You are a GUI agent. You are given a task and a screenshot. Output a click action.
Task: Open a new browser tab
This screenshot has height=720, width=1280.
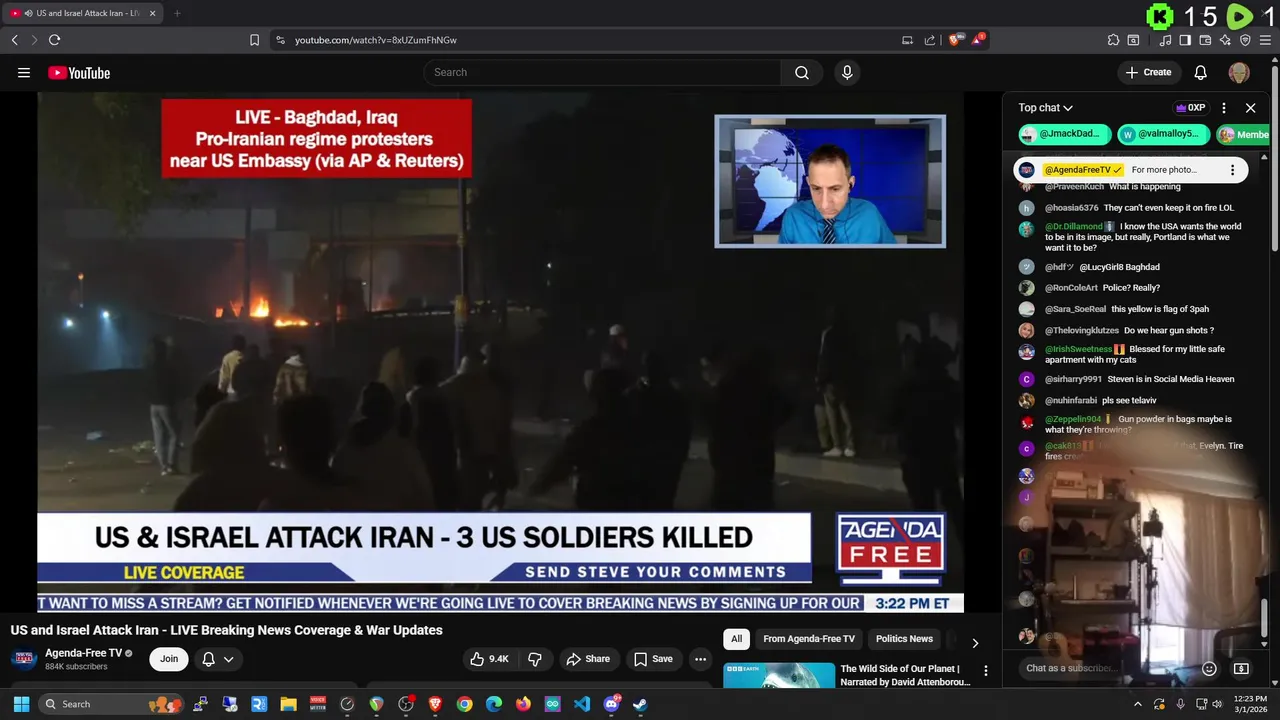[x=177, y=13]
